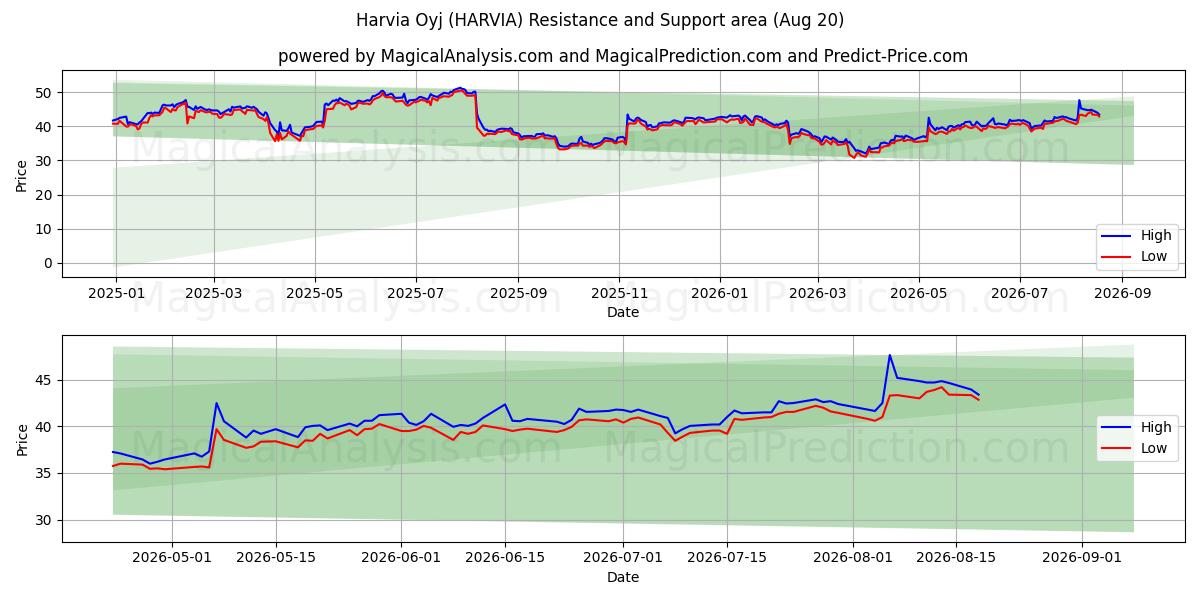Click the '2025-09' date tick on upper chart
Screen dimensions: 1200x600
(x=518, y=293)
